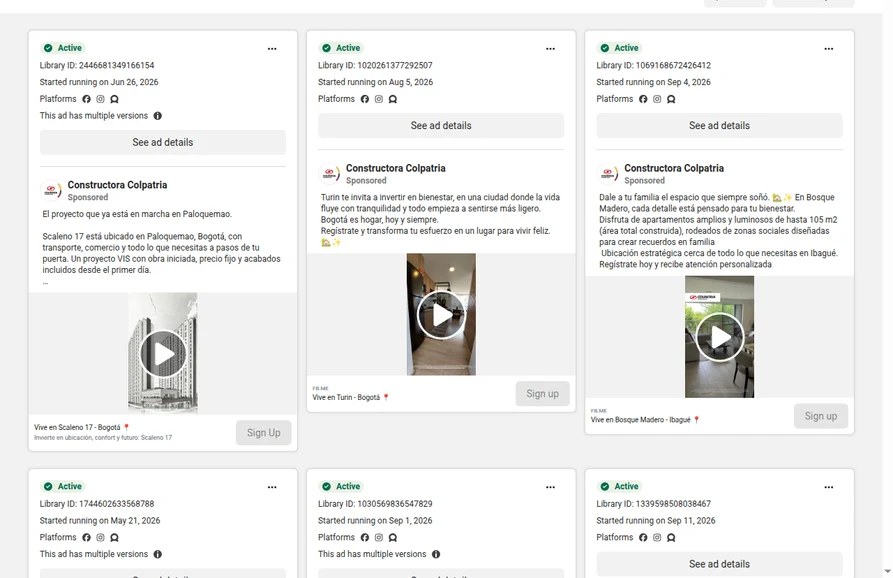Click Audience Network icon in Aug 5 ad
Screen dimensions: 893x578
pos(393,99)
